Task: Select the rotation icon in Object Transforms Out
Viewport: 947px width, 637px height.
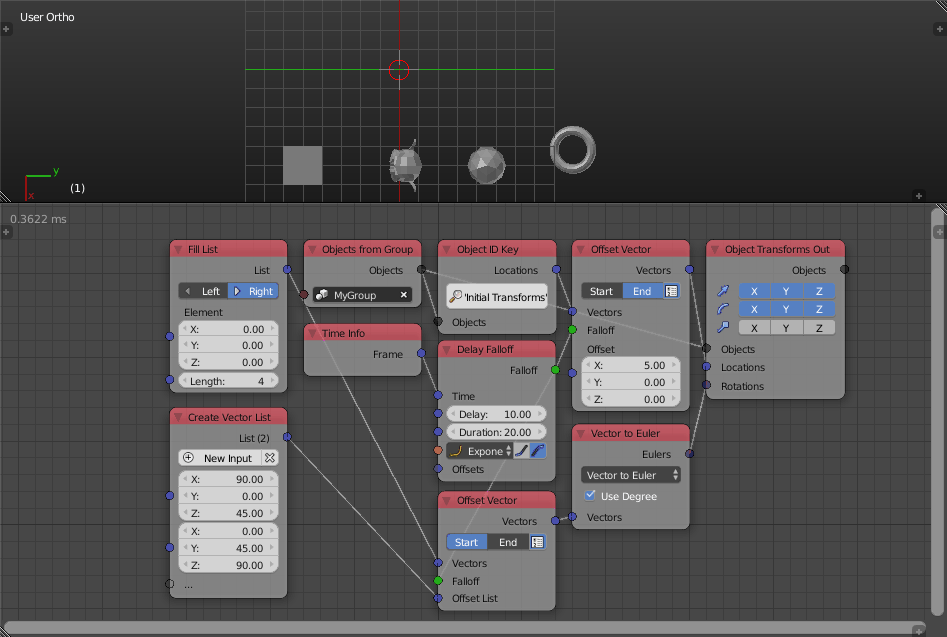Action: 723,308
